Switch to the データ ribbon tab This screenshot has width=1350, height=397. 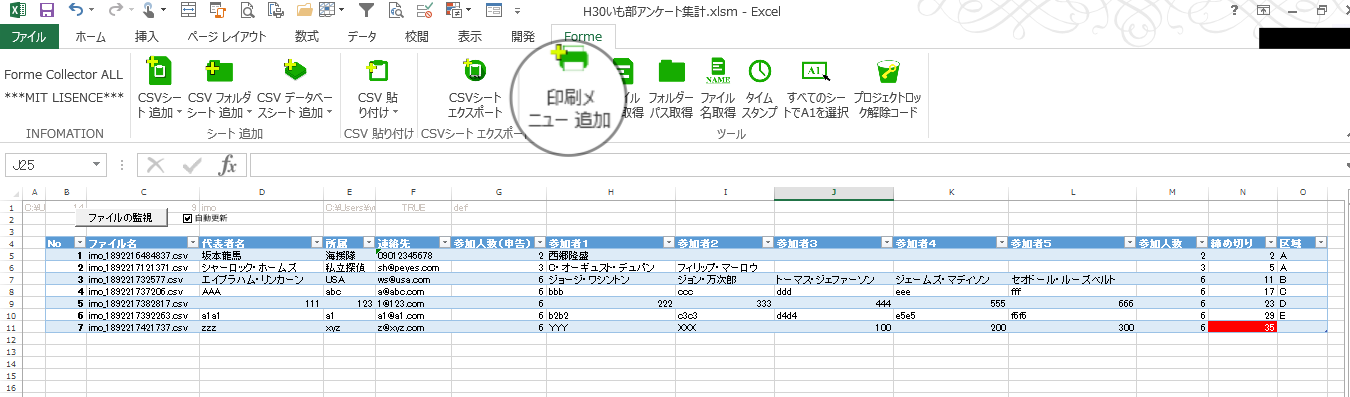[x=361, y=37]
